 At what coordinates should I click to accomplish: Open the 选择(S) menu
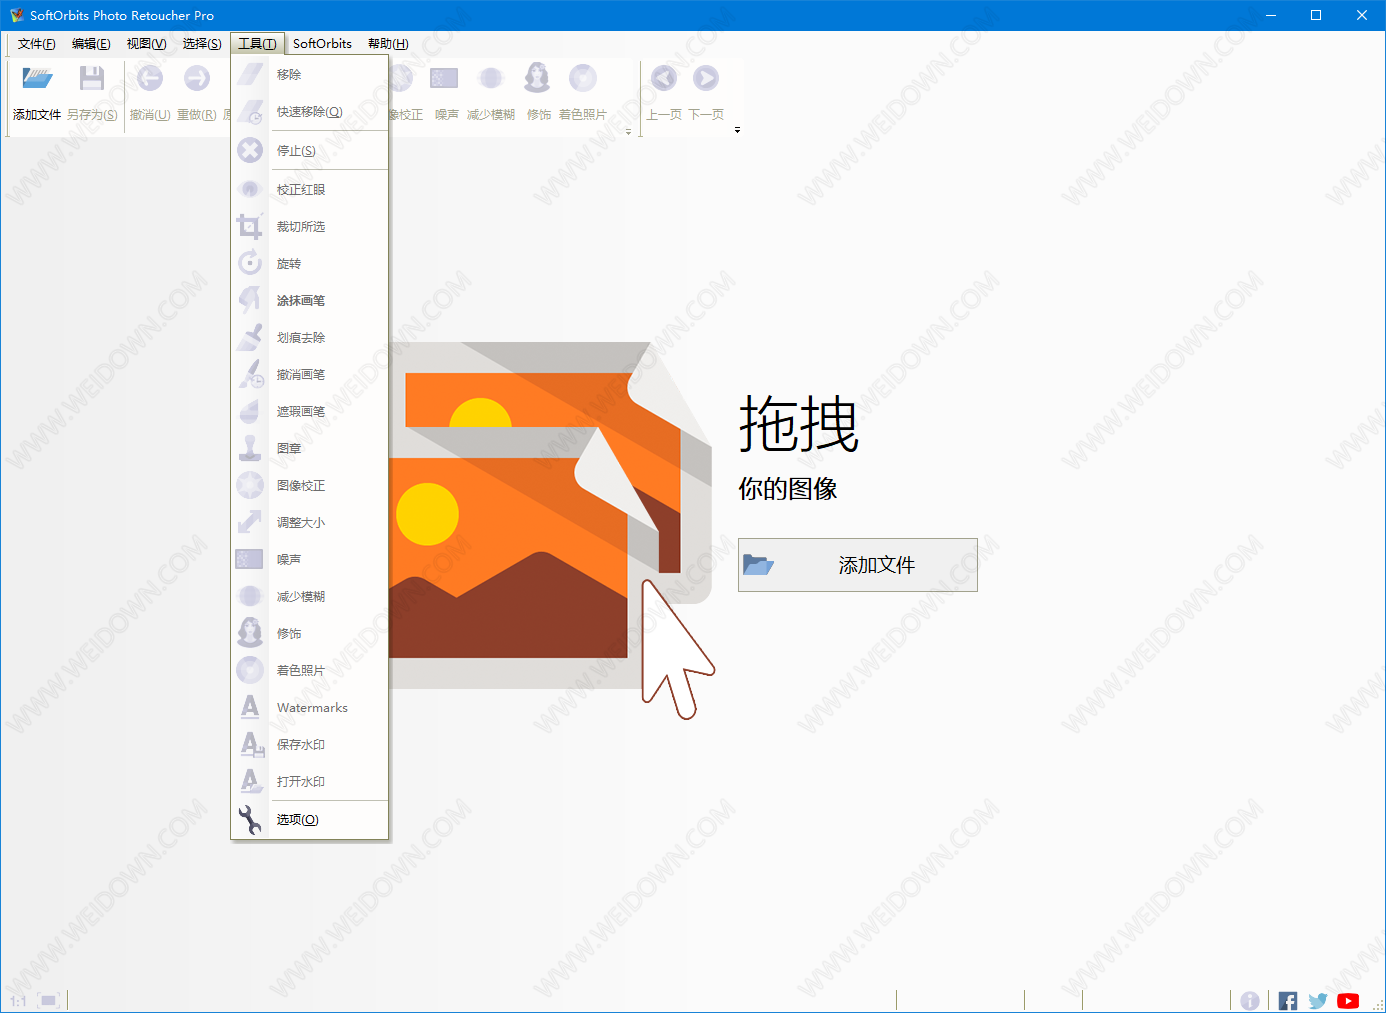[202, 44]
